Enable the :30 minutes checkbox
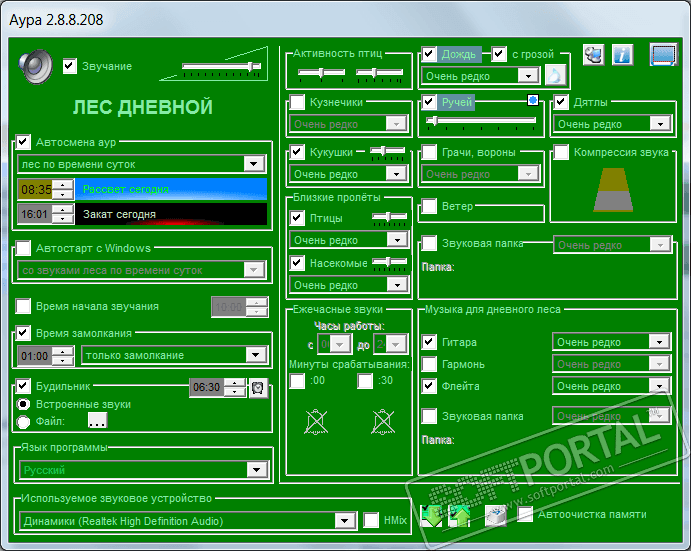 tap(365, 380)
